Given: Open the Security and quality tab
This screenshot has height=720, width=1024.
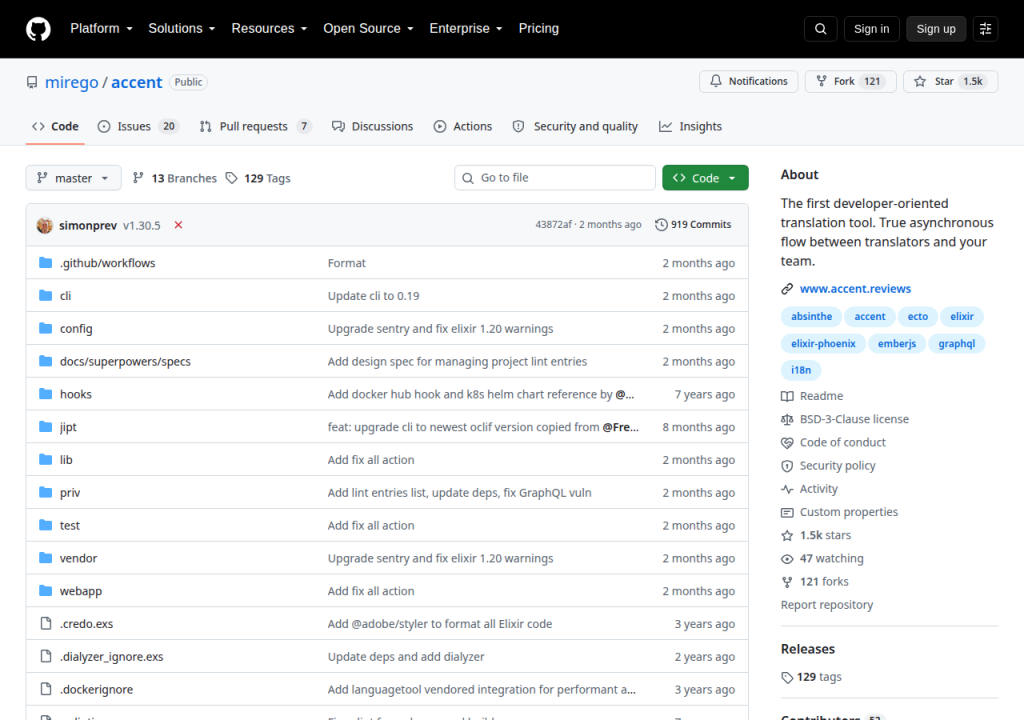Looking at the screenshot, I should pyautogui.click(x=575, y=127).
